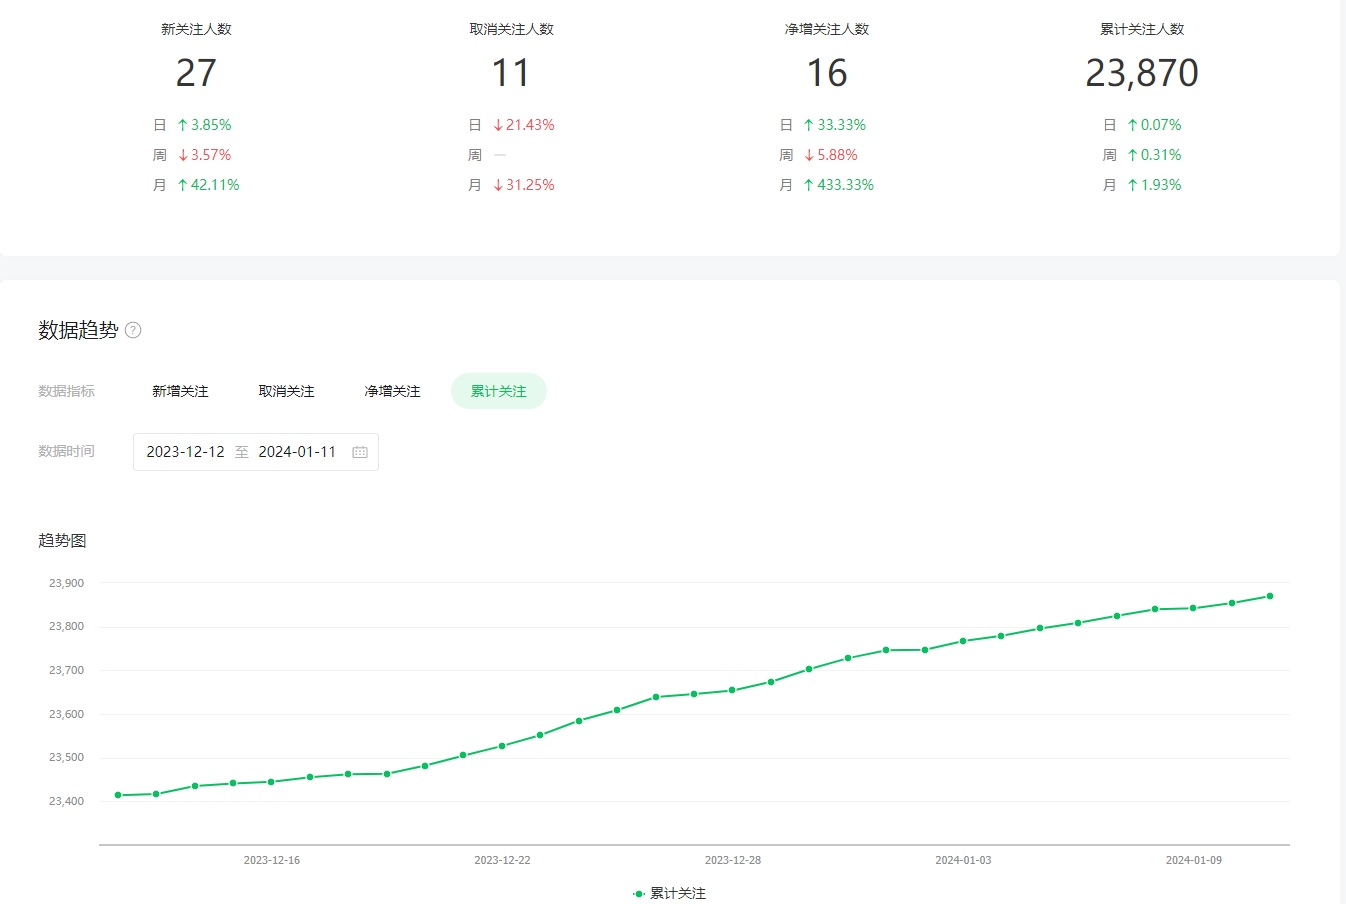Select the 取消关注 metric tab
Viewport: 1346px width, 904px height.
coord(286,391)
